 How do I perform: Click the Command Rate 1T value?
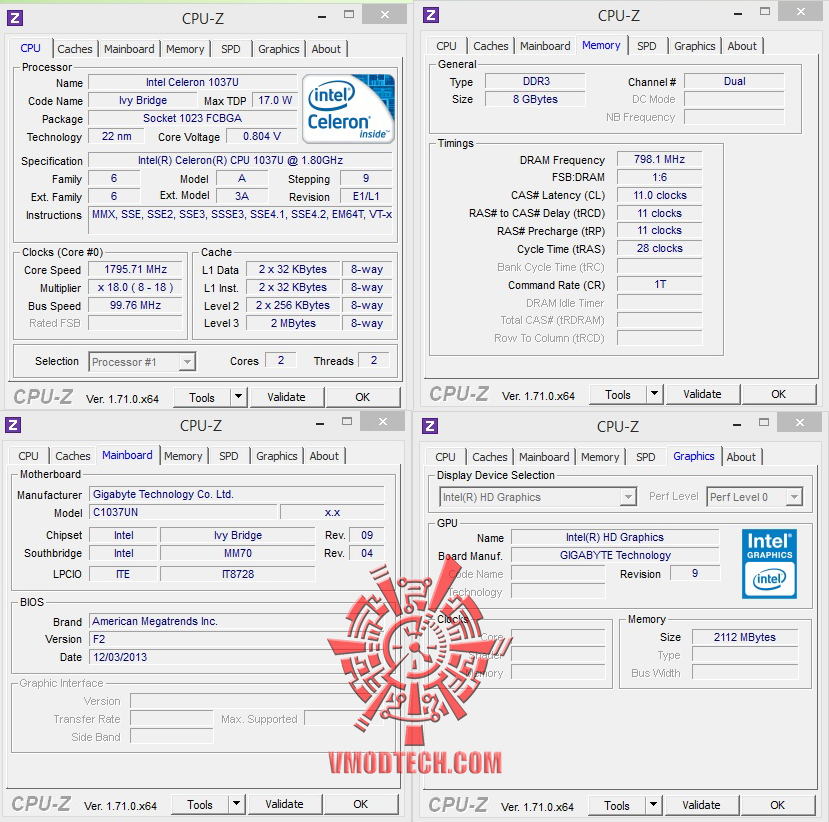(659, 284)
